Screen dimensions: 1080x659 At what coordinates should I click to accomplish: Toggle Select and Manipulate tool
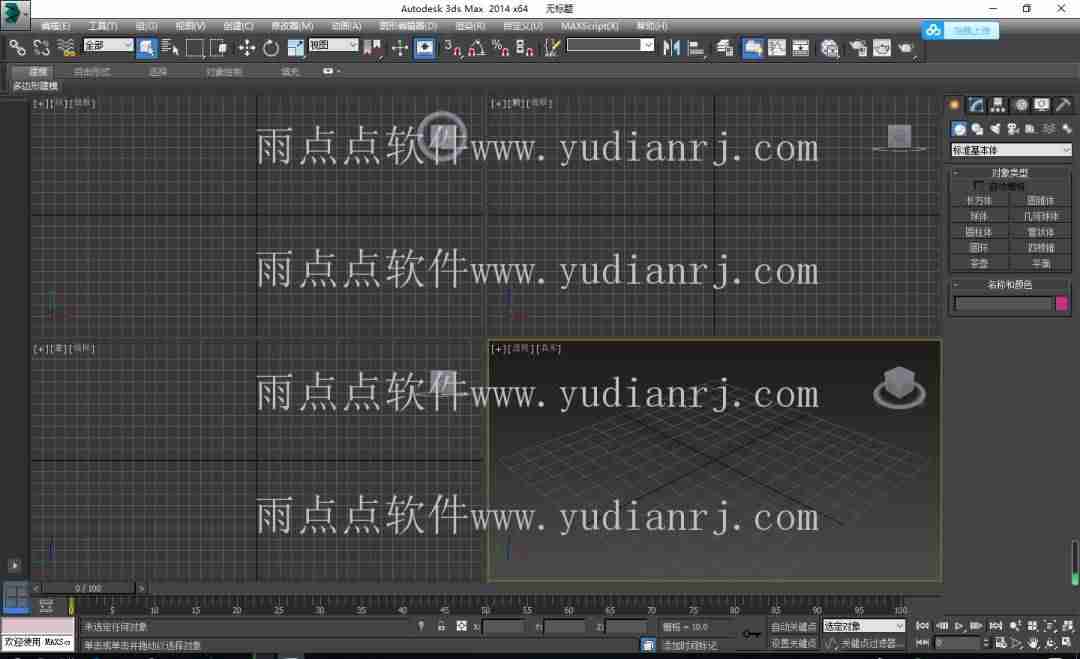click(x=399, y=48)
